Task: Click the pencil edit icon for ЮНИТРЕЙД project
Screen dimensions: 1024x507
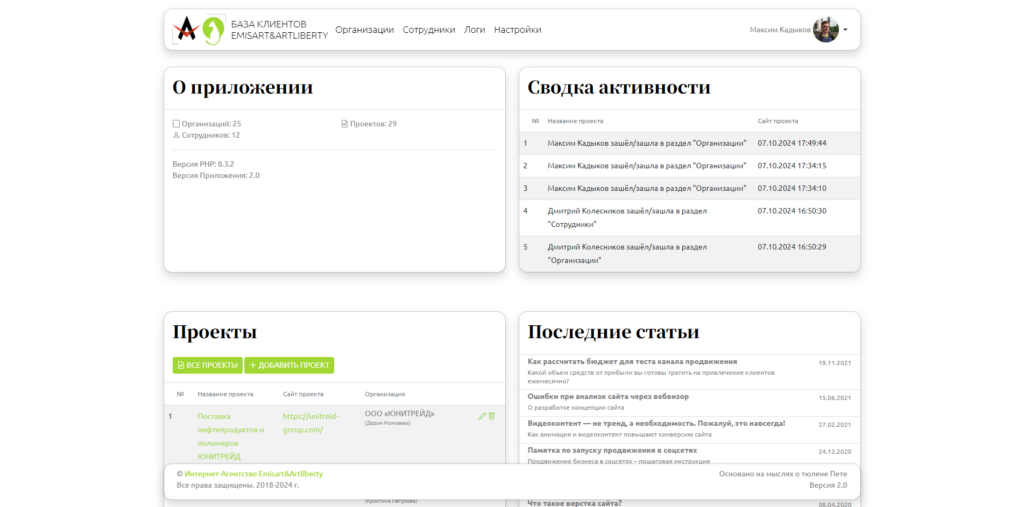Action: tap(482, 416)
